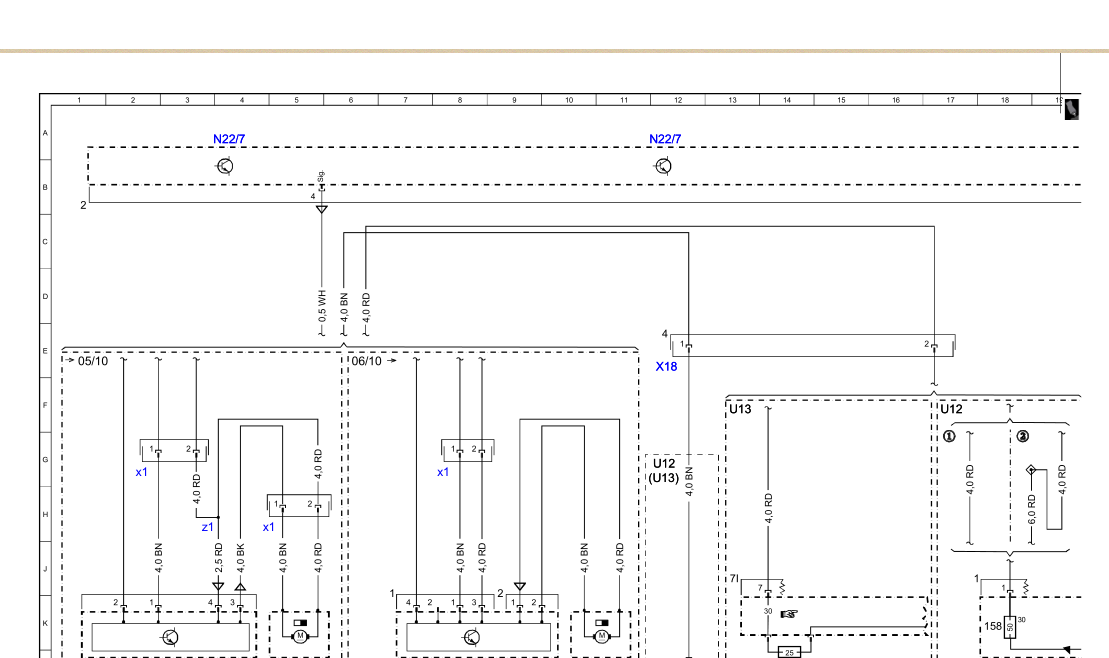Click the circled 2 marker in U12
Image resolution: width=1109 pixels, height=658 pixels.
click(x=1023, y=437)
